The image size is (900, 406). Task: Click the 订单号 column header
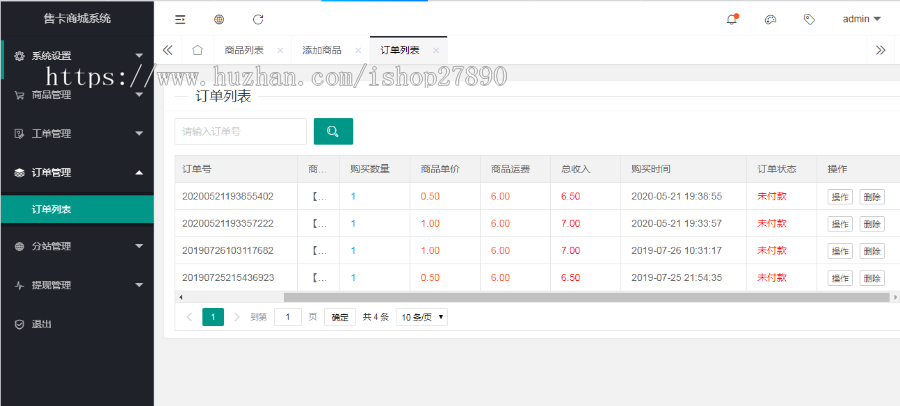coord(236,169)
